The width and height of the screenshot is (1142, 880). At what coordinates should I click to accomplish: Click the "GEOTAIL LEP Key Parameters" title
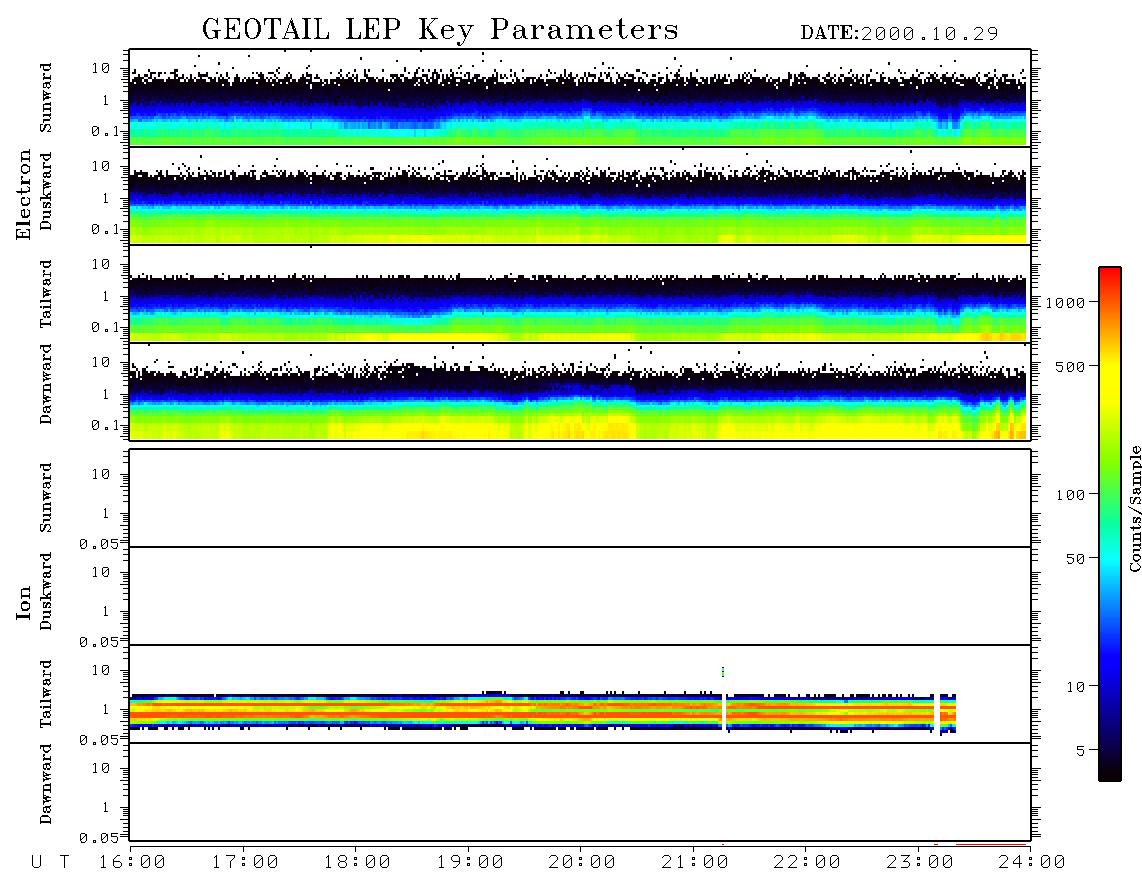pyautogui.click(x=440, y=30)
